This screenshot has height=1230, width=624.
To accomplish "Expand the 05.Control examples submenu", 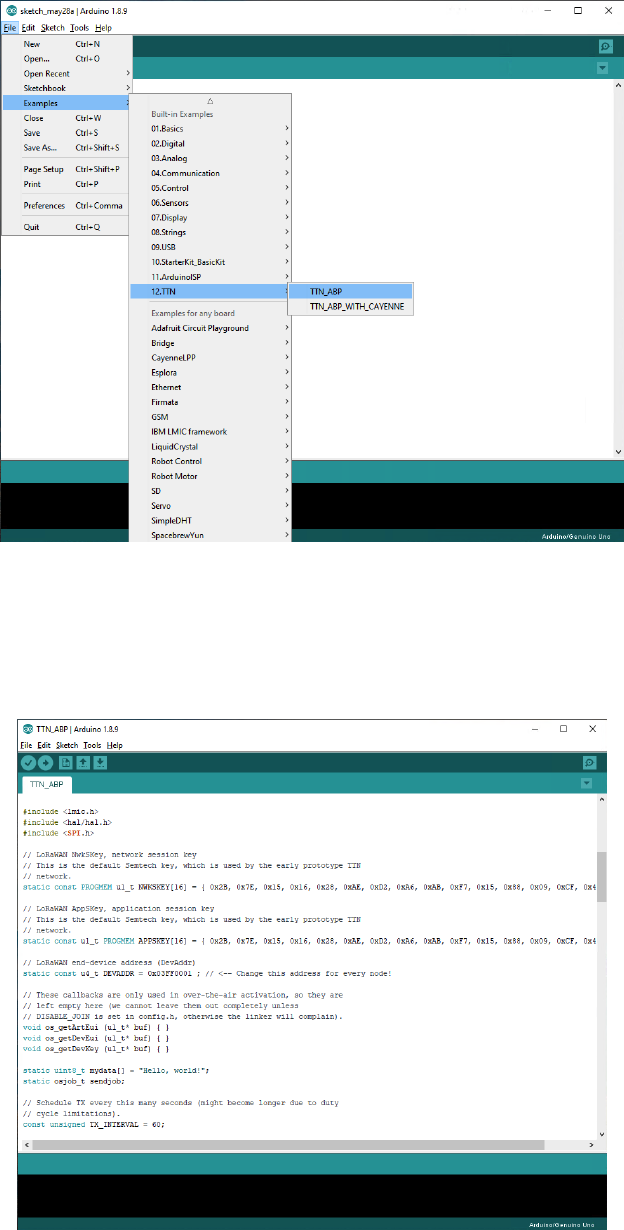I will point(209,188).
